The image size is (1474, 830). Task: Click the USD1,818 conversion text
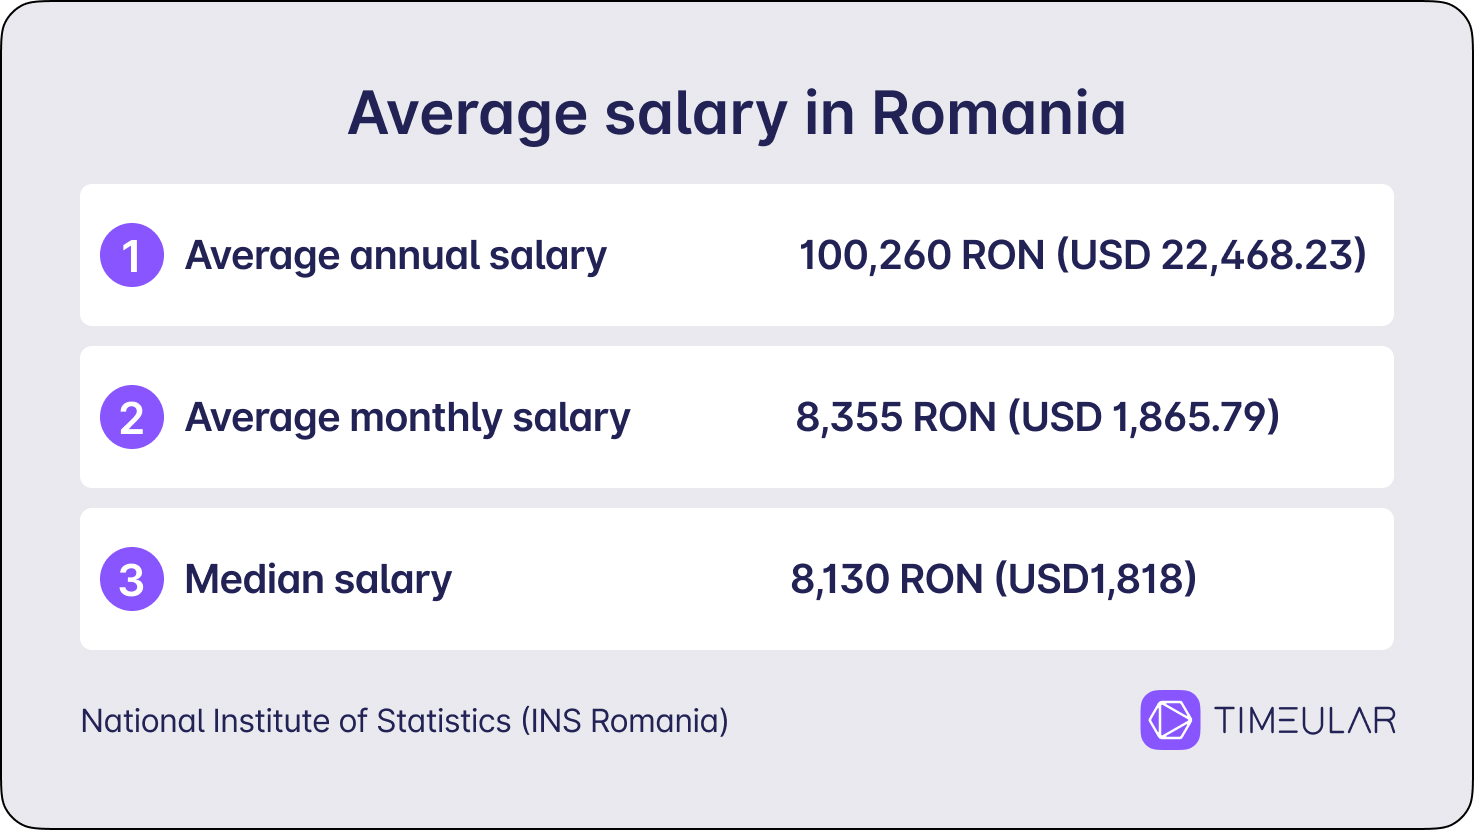1096,580
